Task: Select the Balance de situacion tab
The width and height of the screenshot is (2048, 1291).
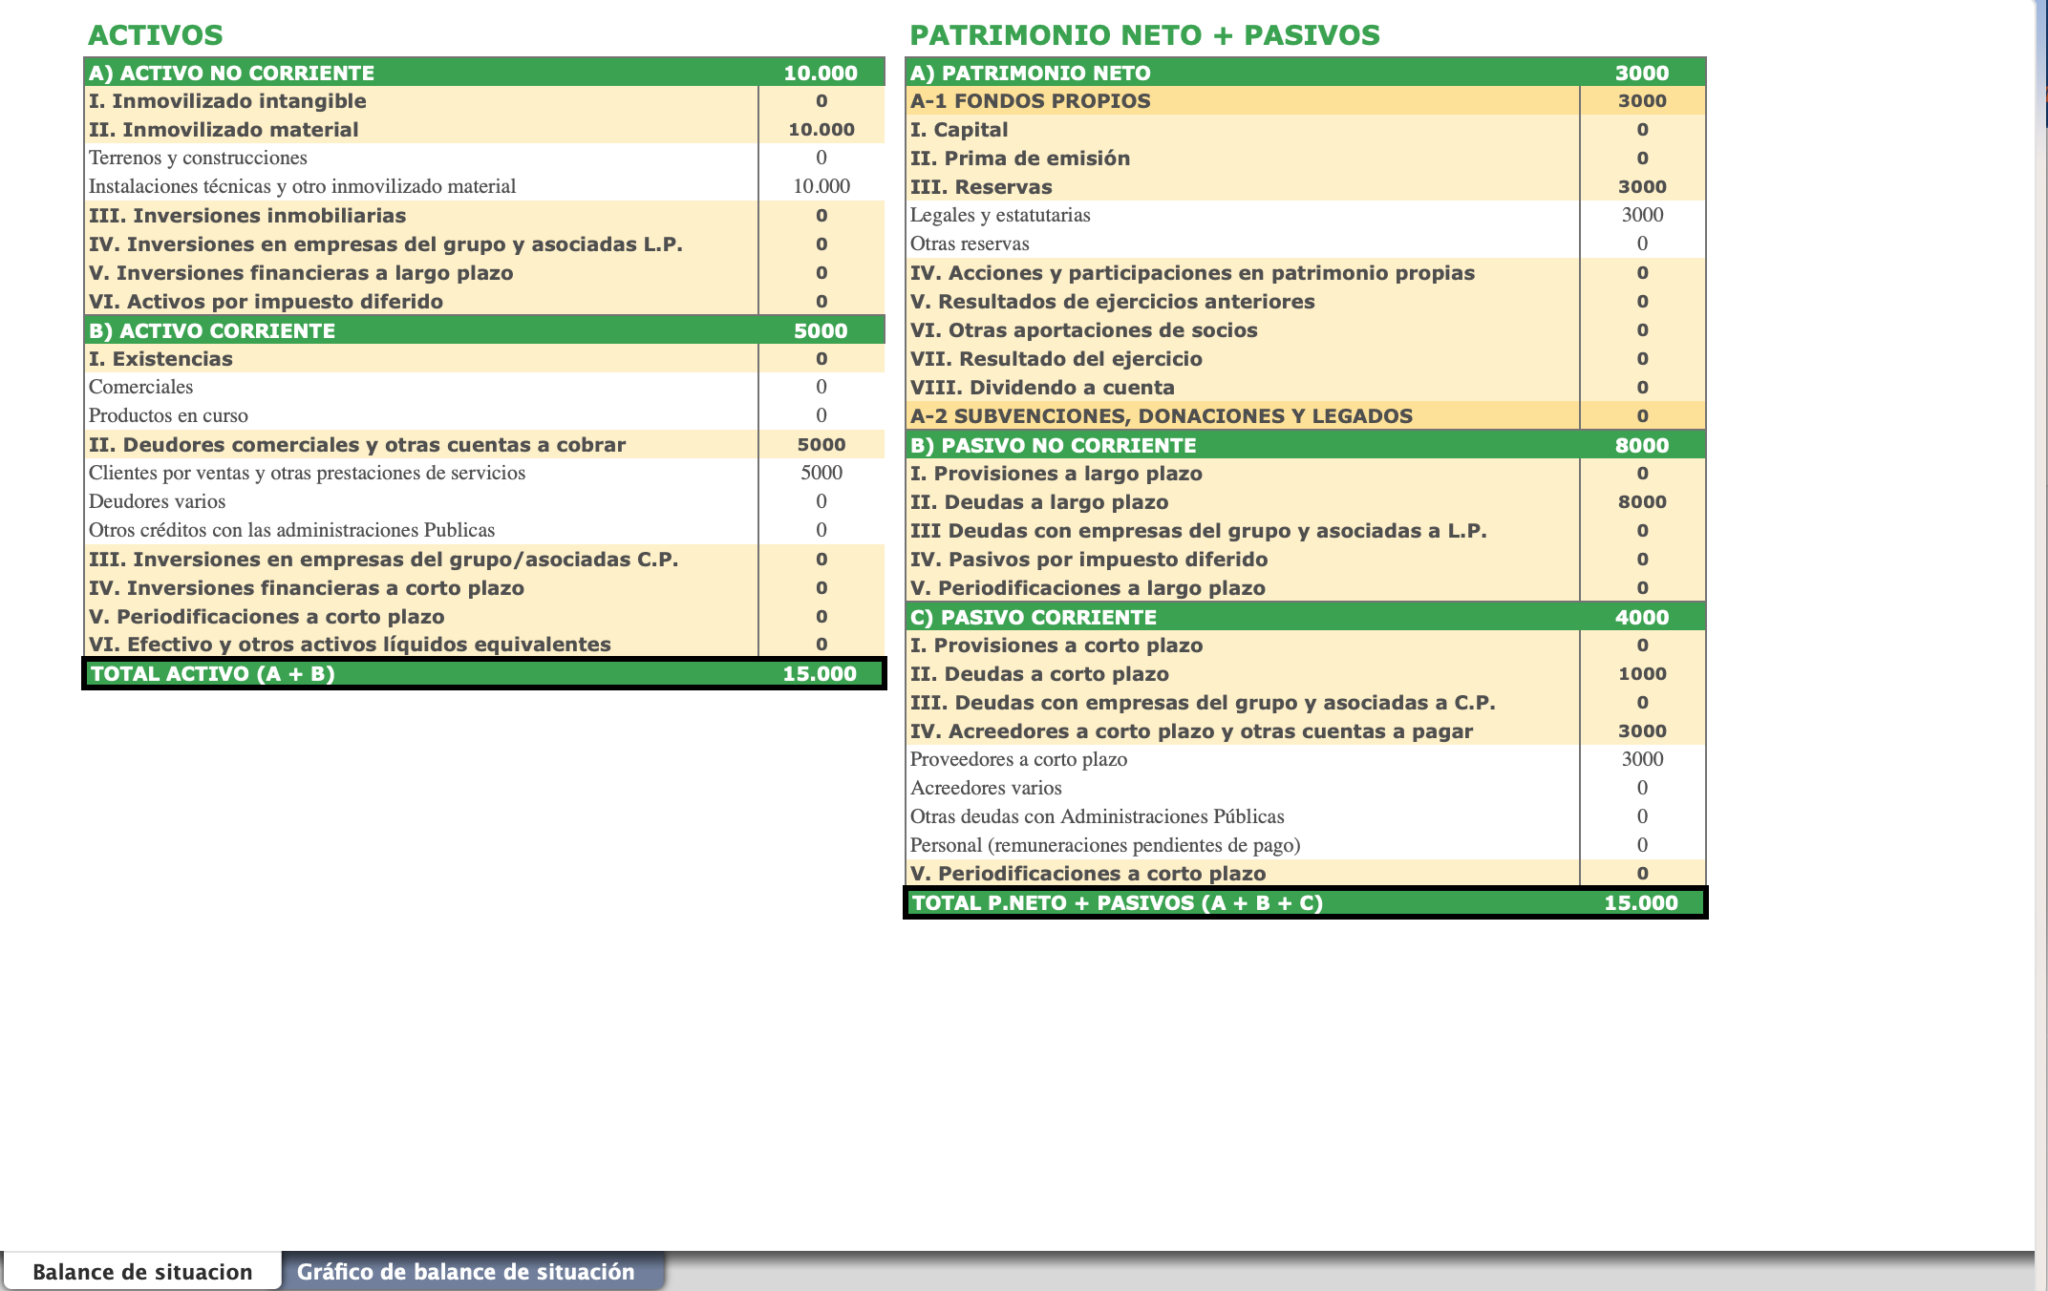Action: pyautogui.click(x=143, y=1271)
